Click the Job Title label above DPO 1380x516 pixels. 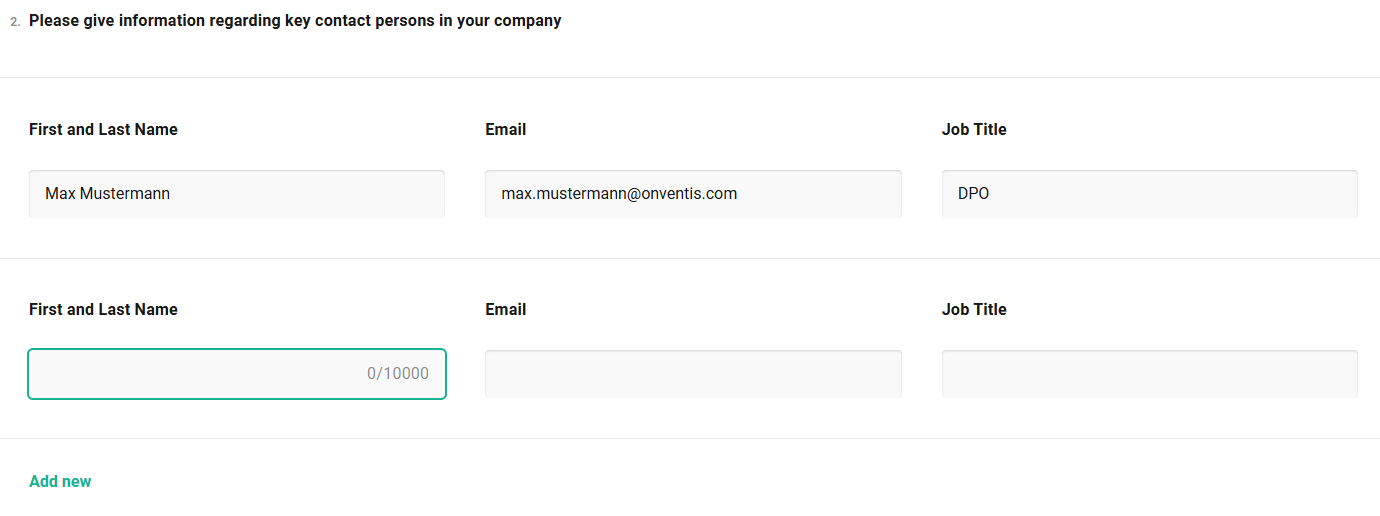coord(974,129)
